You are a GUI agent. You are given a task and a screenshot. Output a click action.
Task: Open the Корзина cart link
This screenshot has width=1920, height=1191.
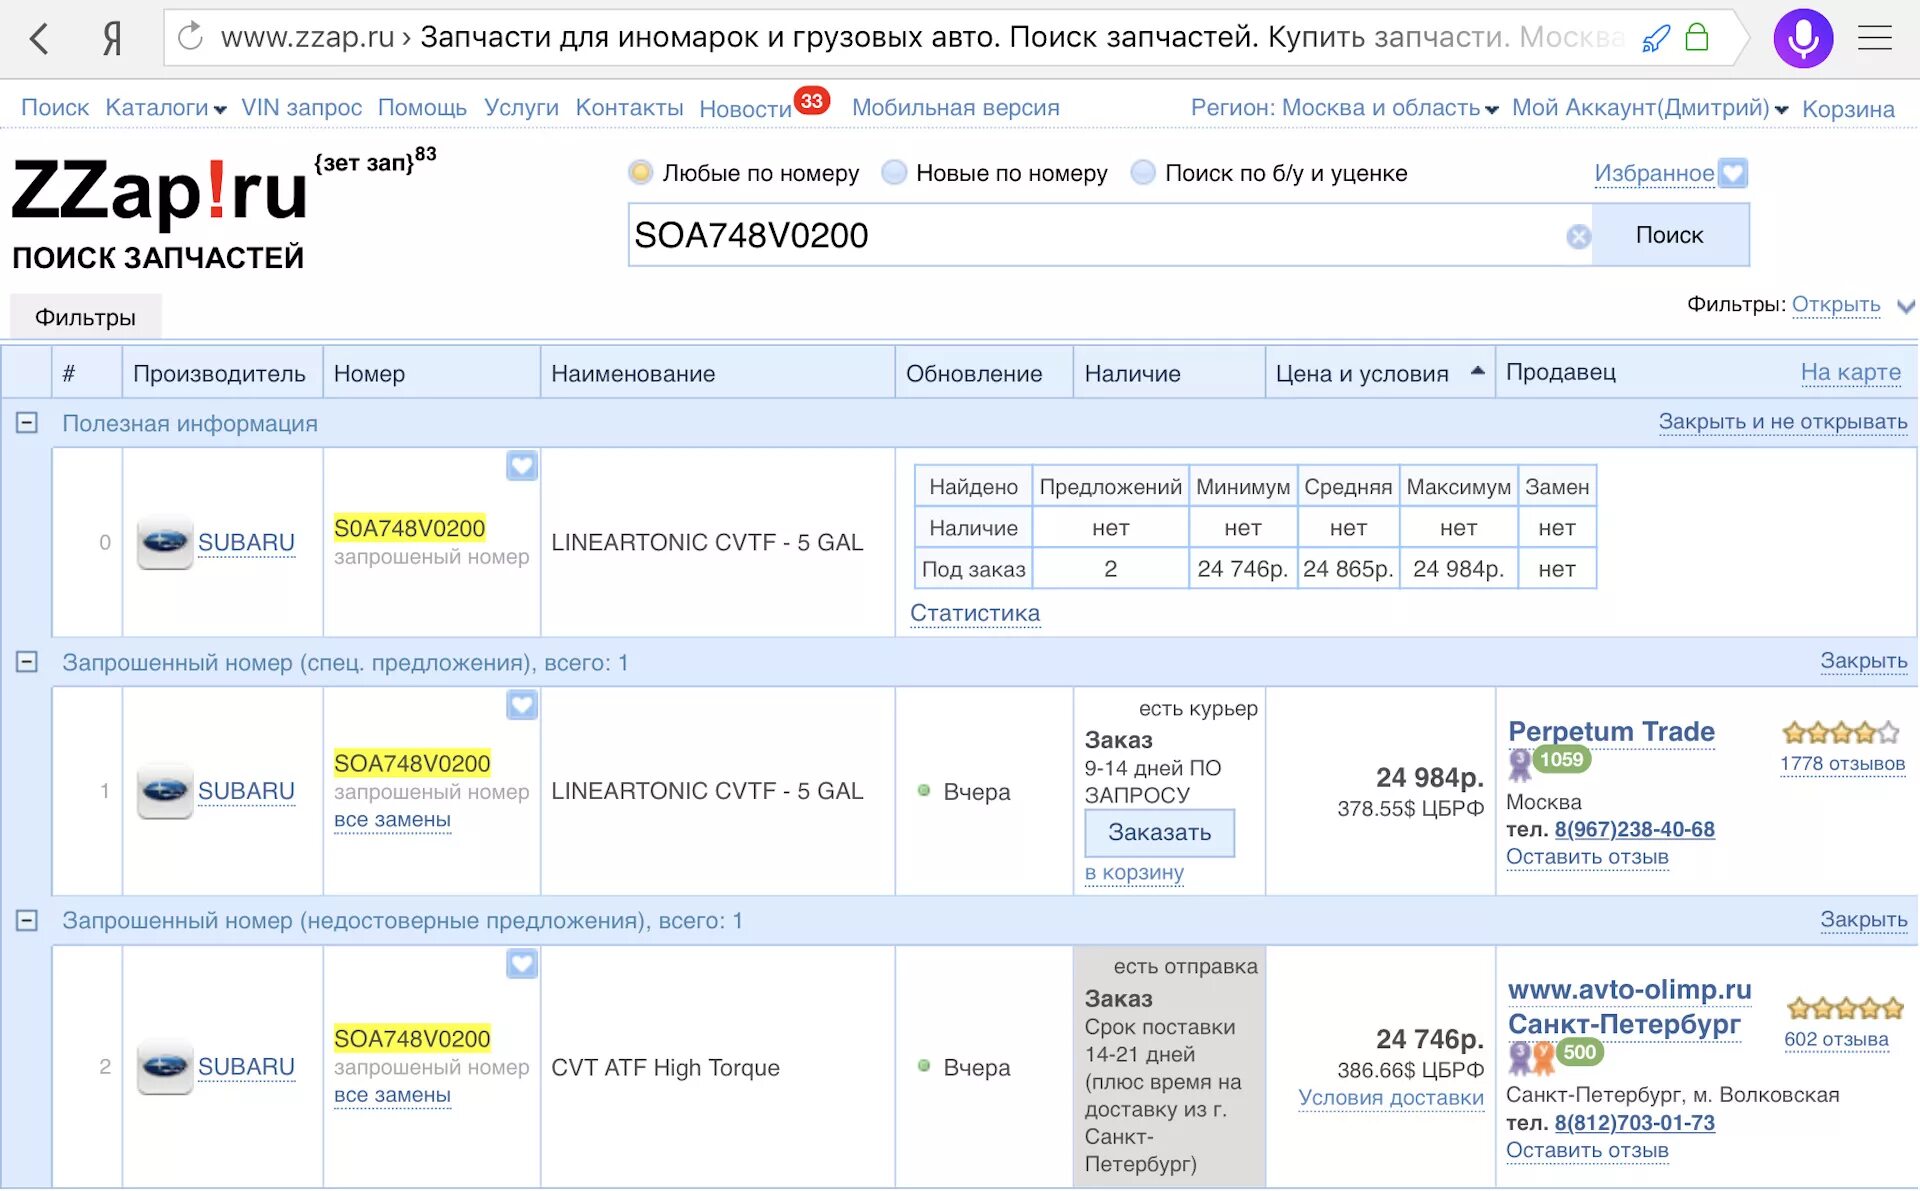tap(1848, 109)
